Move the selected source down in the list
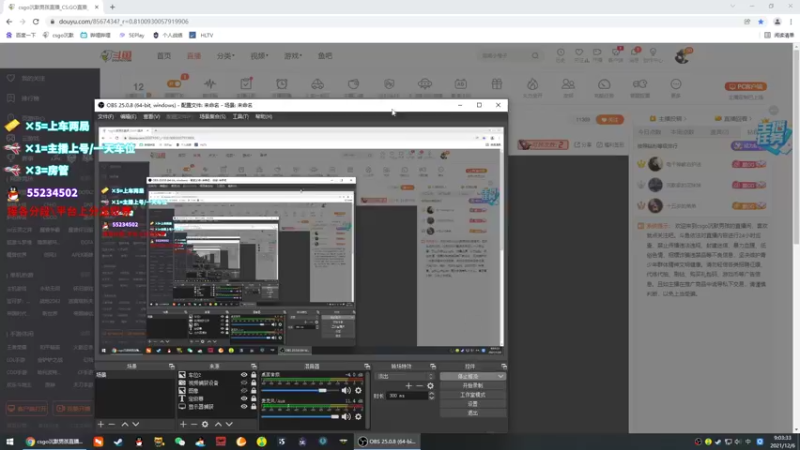Viewport: 800px width, 450px height. tap(229, 424)
